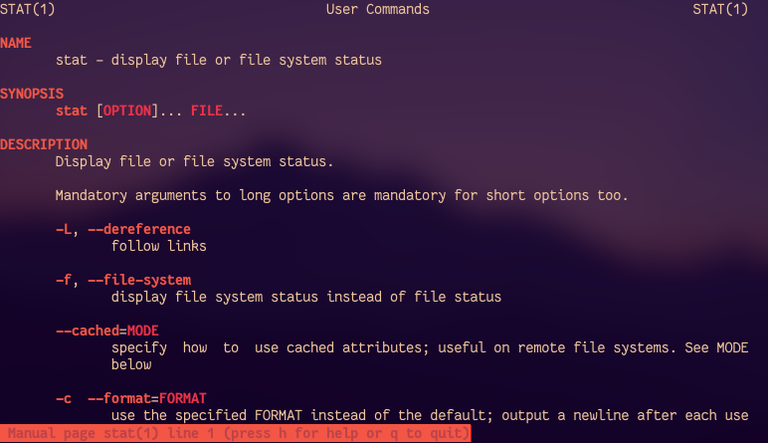Click the -L, --dereference option
The image size is (768, 443).
[123, 229]
